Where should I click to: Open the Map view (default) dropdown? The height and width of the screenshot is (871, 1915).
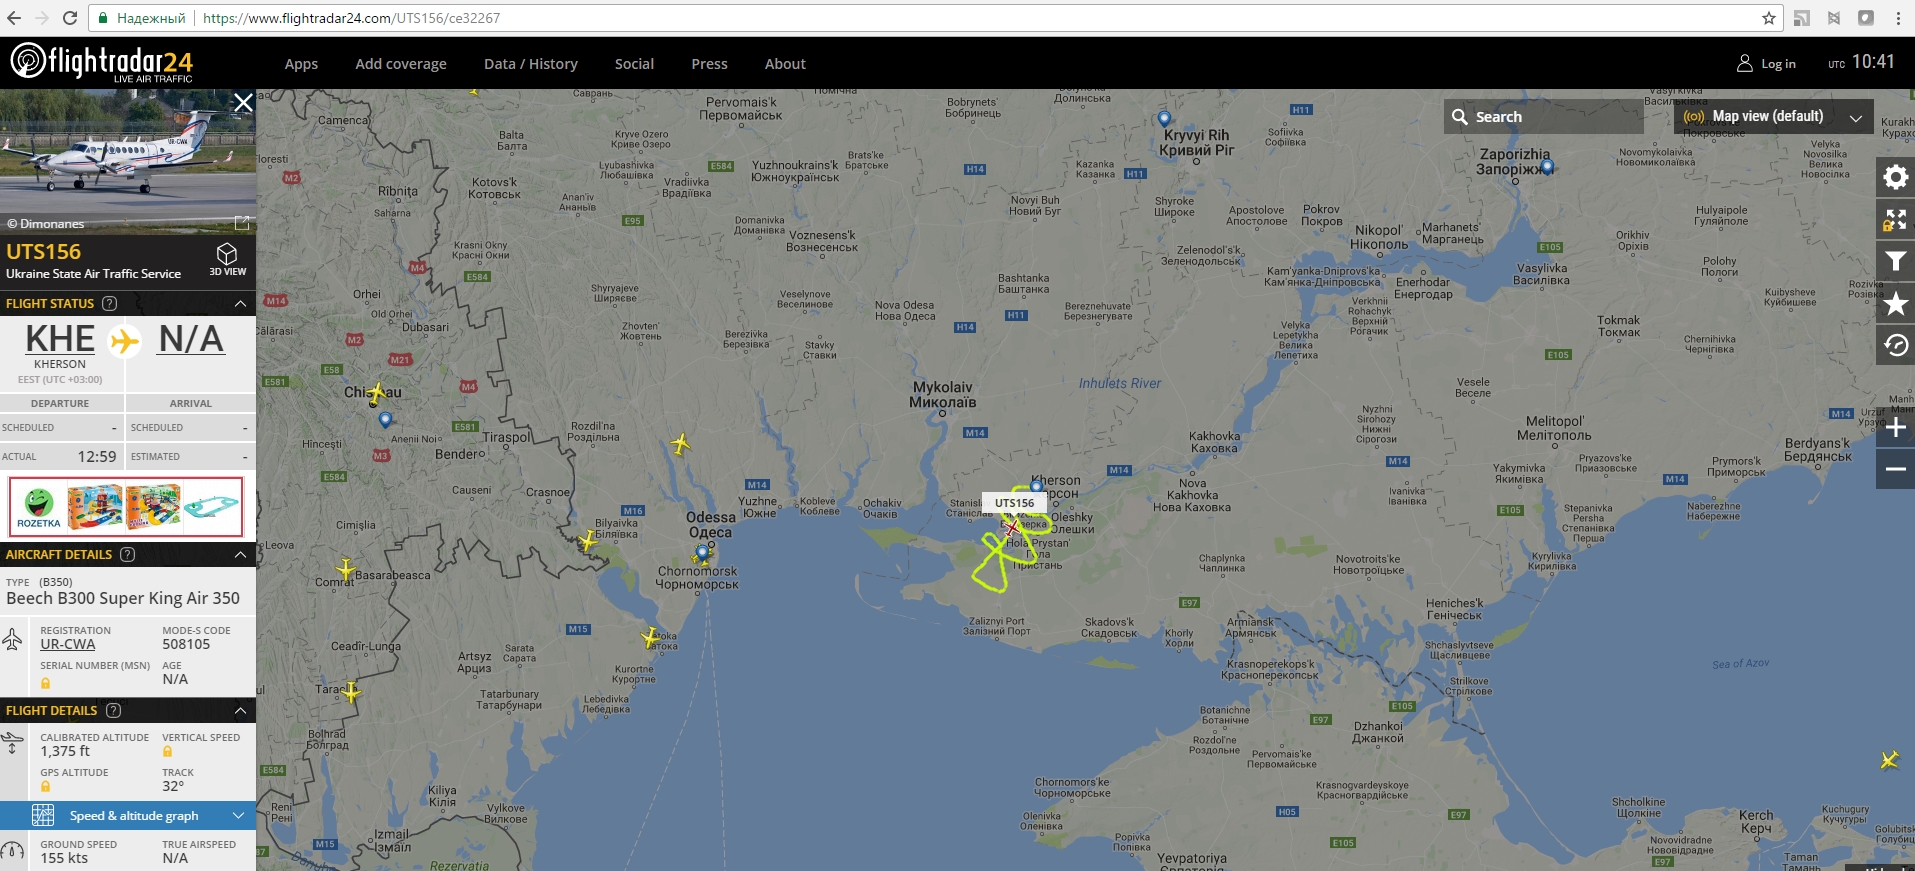[1773, 117]
